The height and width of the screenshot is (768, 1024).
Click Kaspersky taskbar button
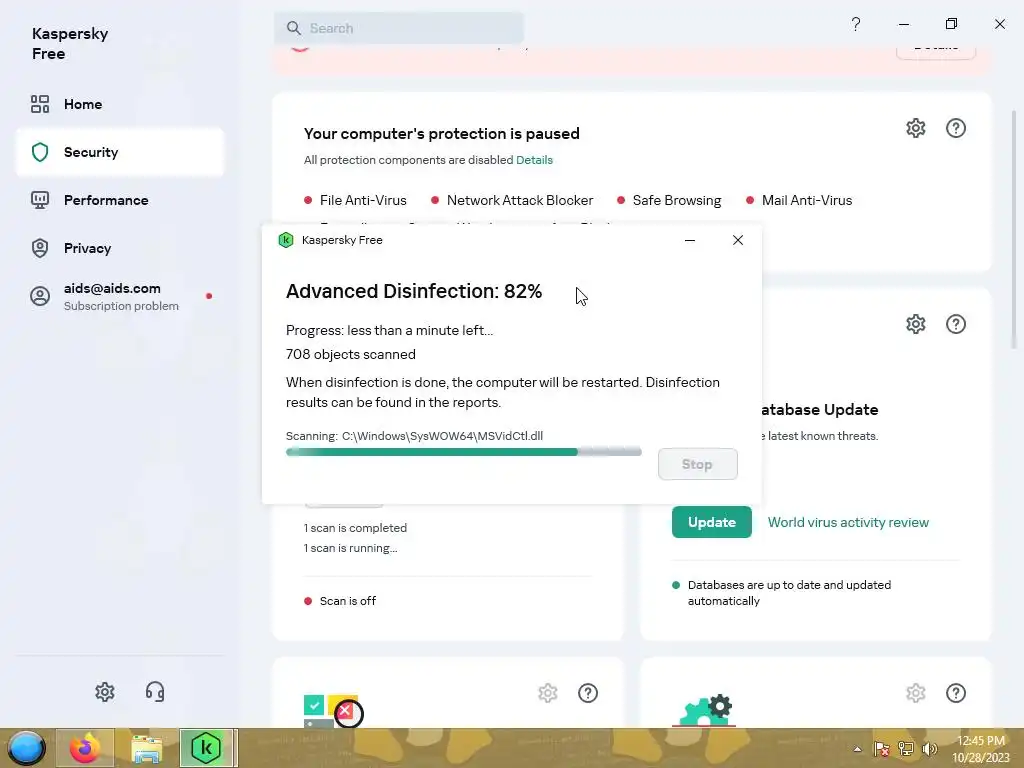pos(206,748)
